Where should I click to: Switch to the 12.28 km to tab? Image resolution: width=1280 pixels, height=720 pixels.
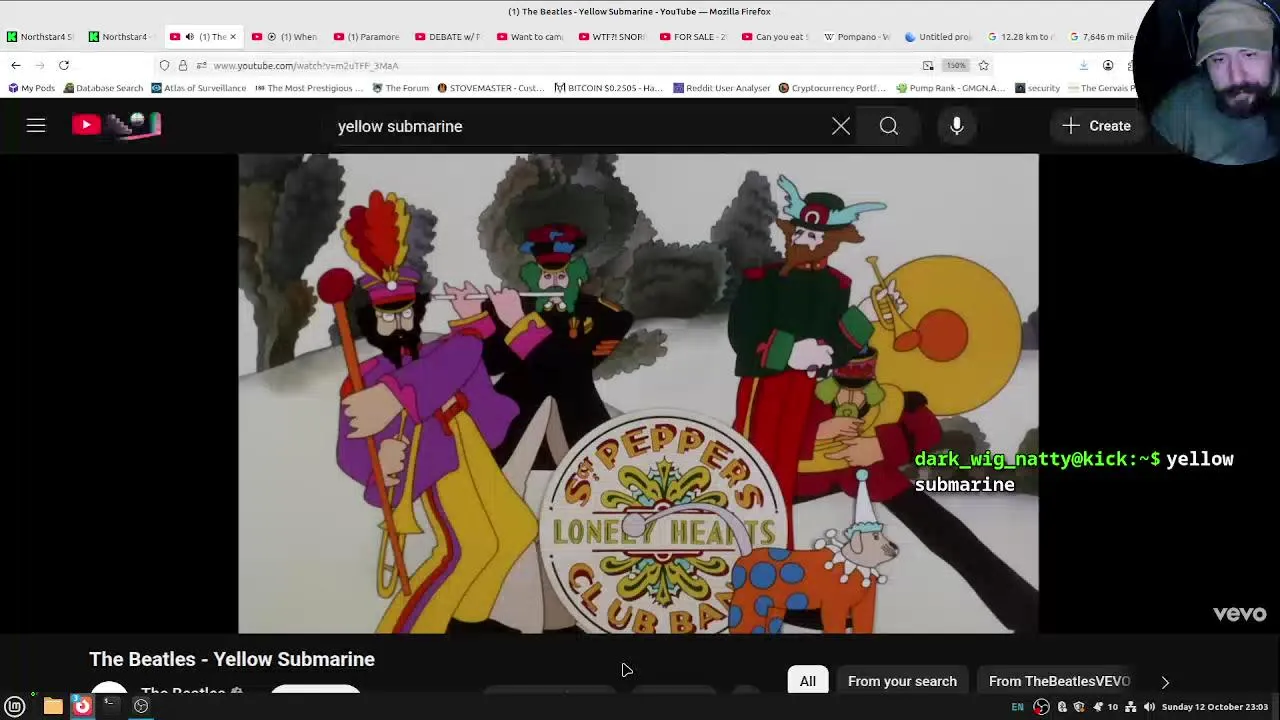point(1020,37)
